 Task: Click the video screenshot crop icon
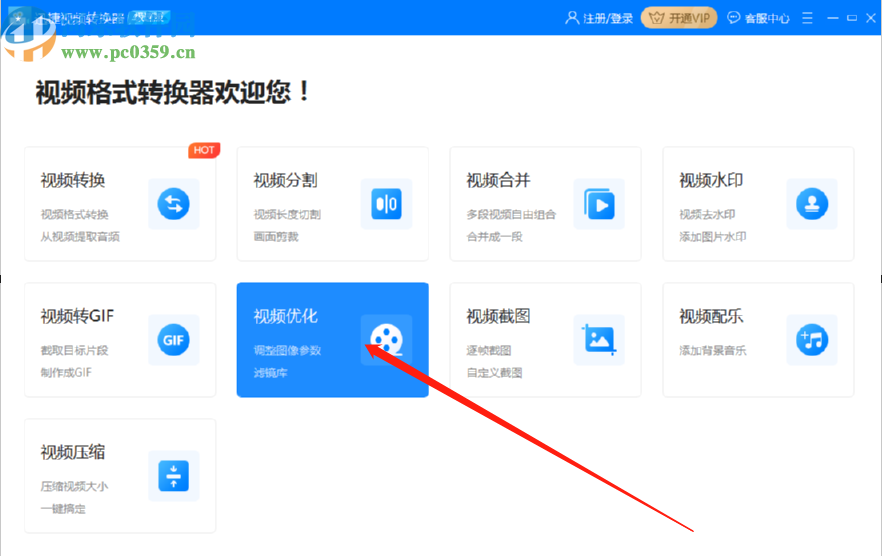point(599,340)
